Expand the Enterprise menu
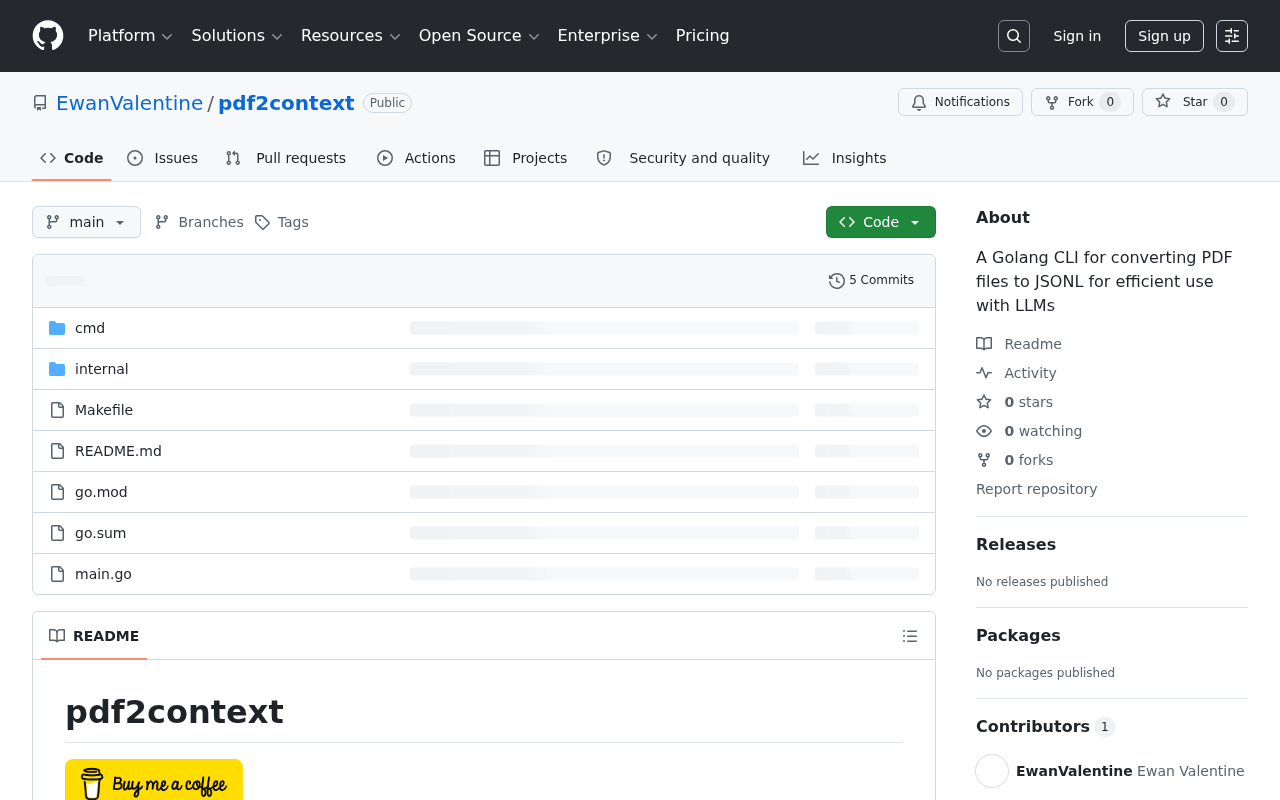Image resolution: width=1280 pixels, height=800 pixels. click(608, 36)
